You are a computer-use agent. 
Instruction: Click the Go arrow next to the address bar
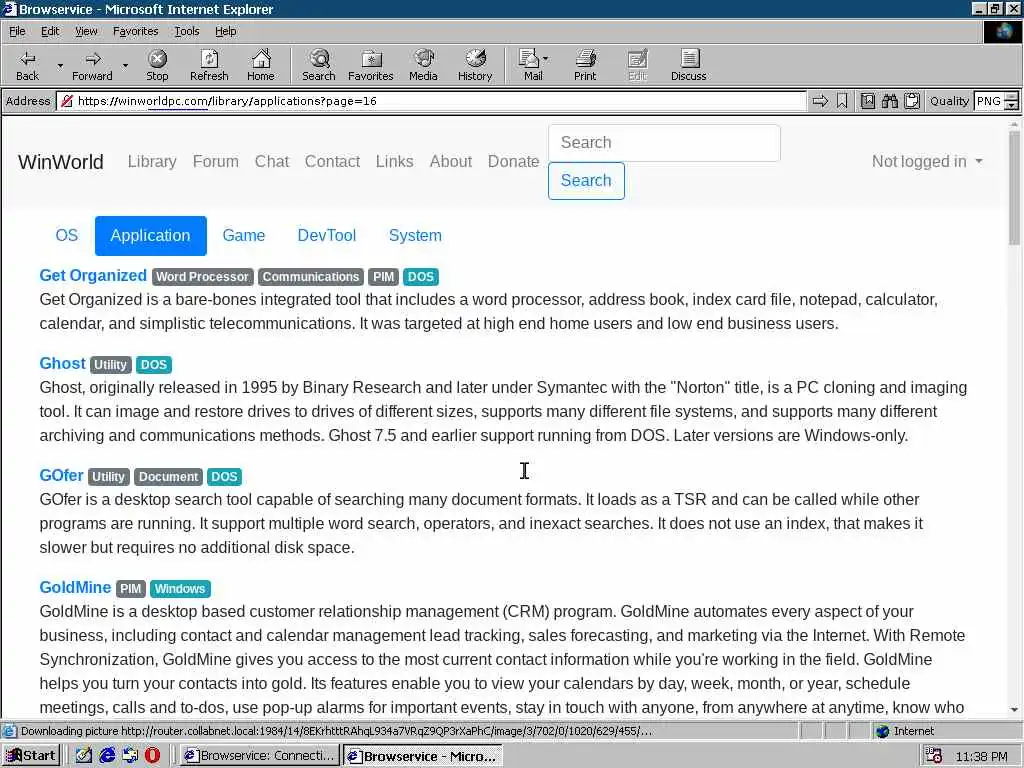(x=820, y=101)
